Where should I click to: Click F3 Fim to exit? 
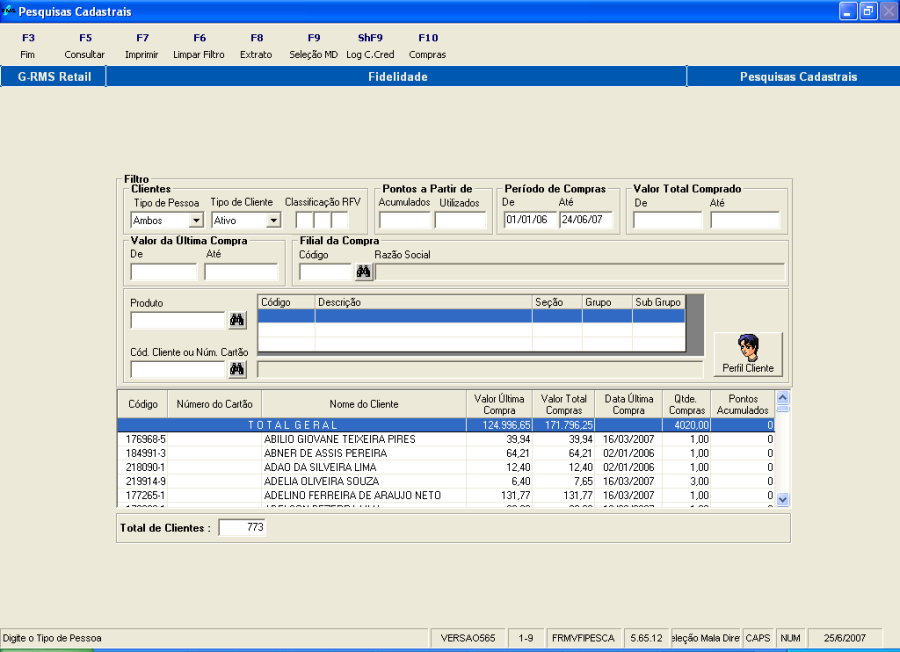click(x=27, y=46)
